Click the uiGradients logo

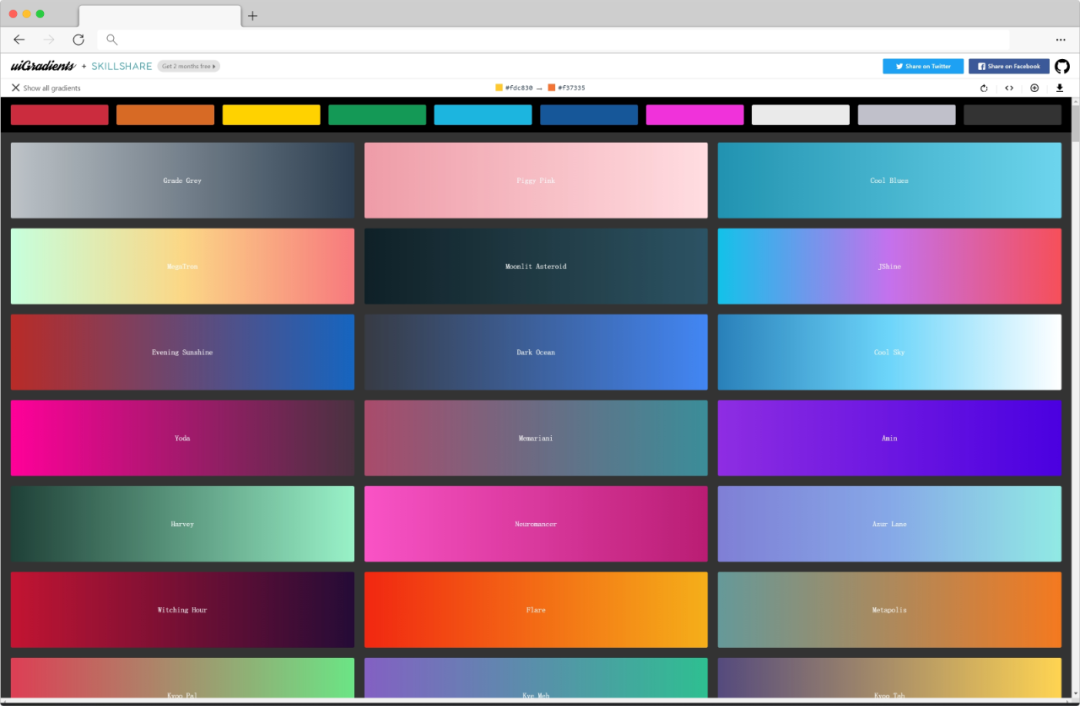point(43,65)
